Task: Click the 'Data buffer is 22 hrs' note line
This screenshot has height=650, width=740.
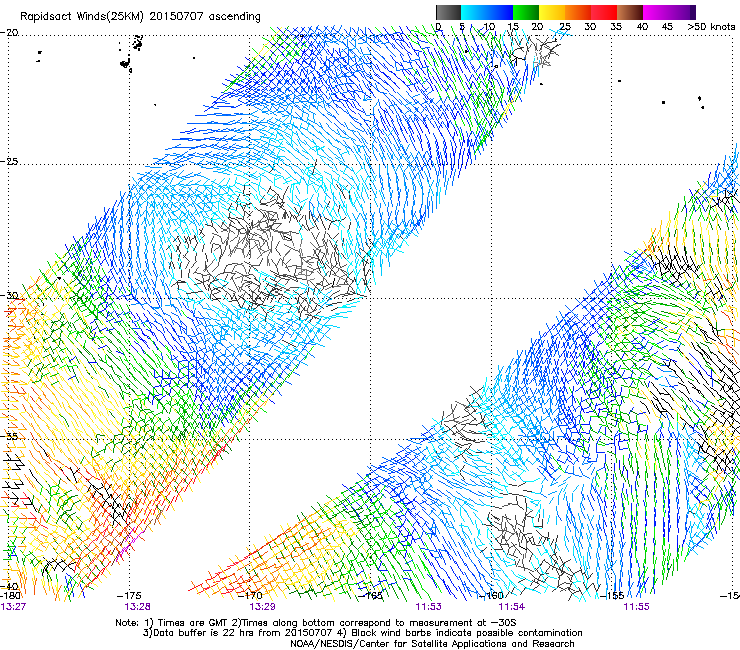Action: 362,633
